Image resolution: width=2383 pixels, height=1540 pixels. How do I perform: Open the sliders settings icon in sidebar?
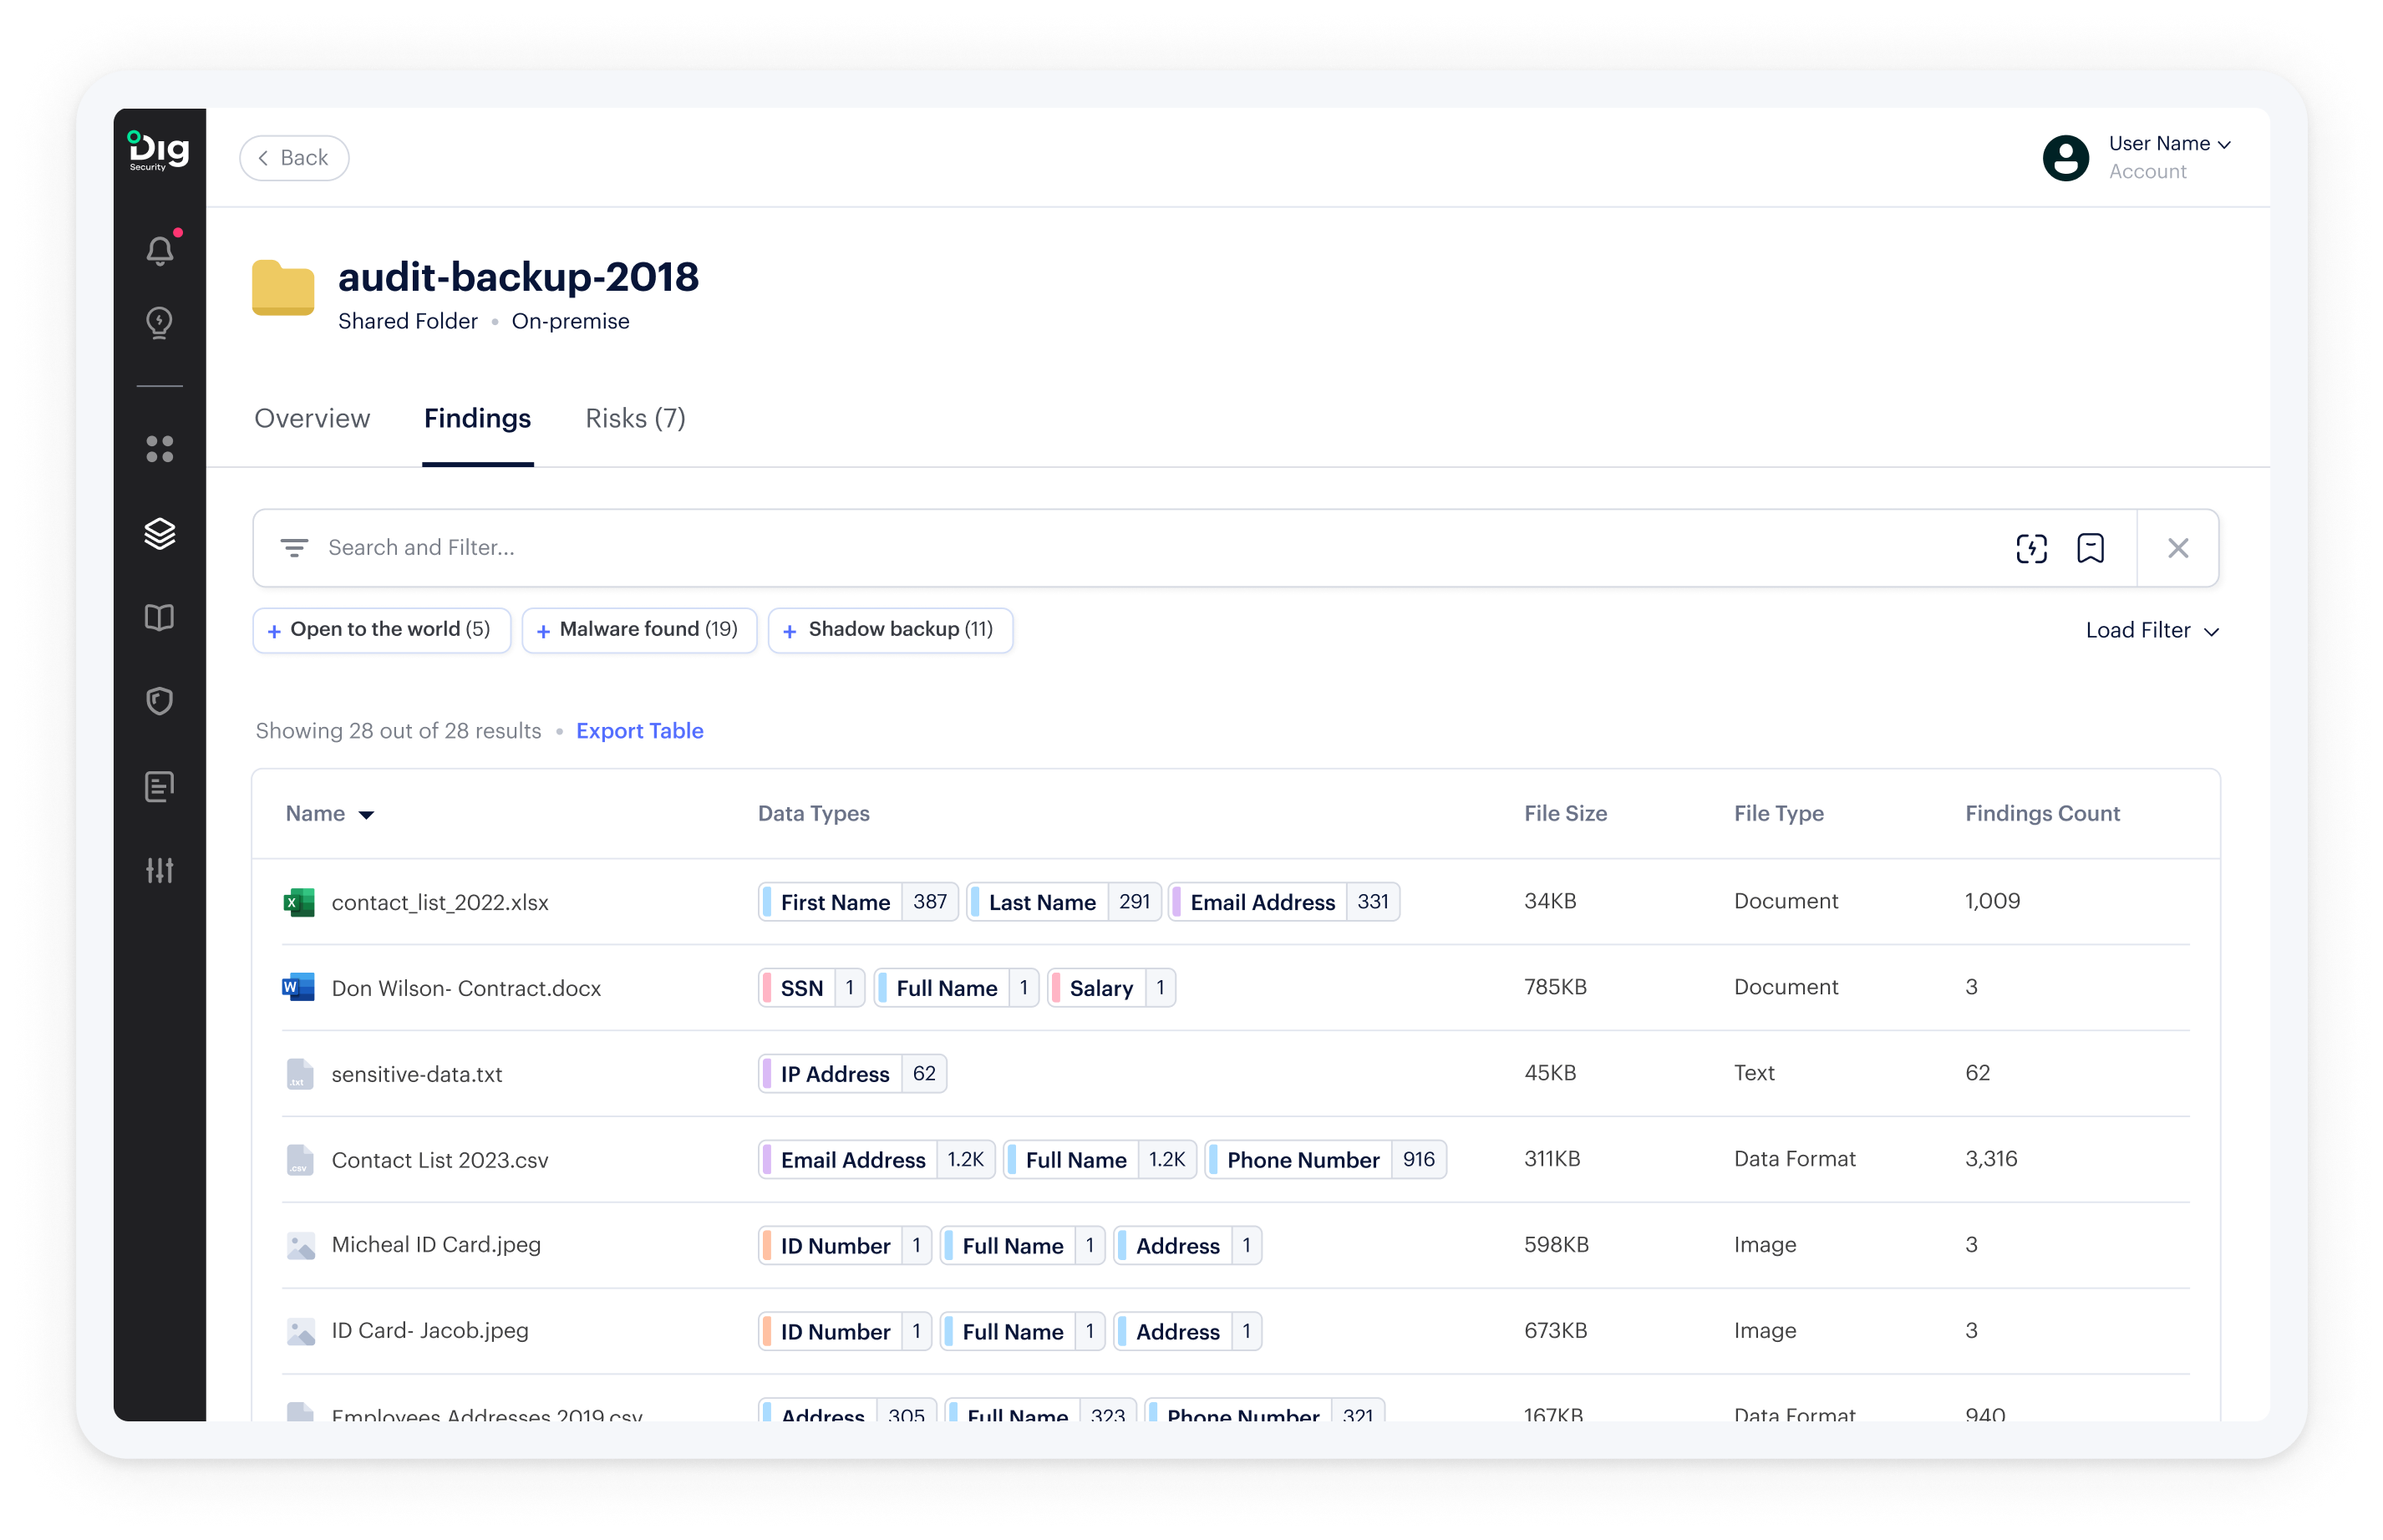pyautogui.click(x=160, y=870)
